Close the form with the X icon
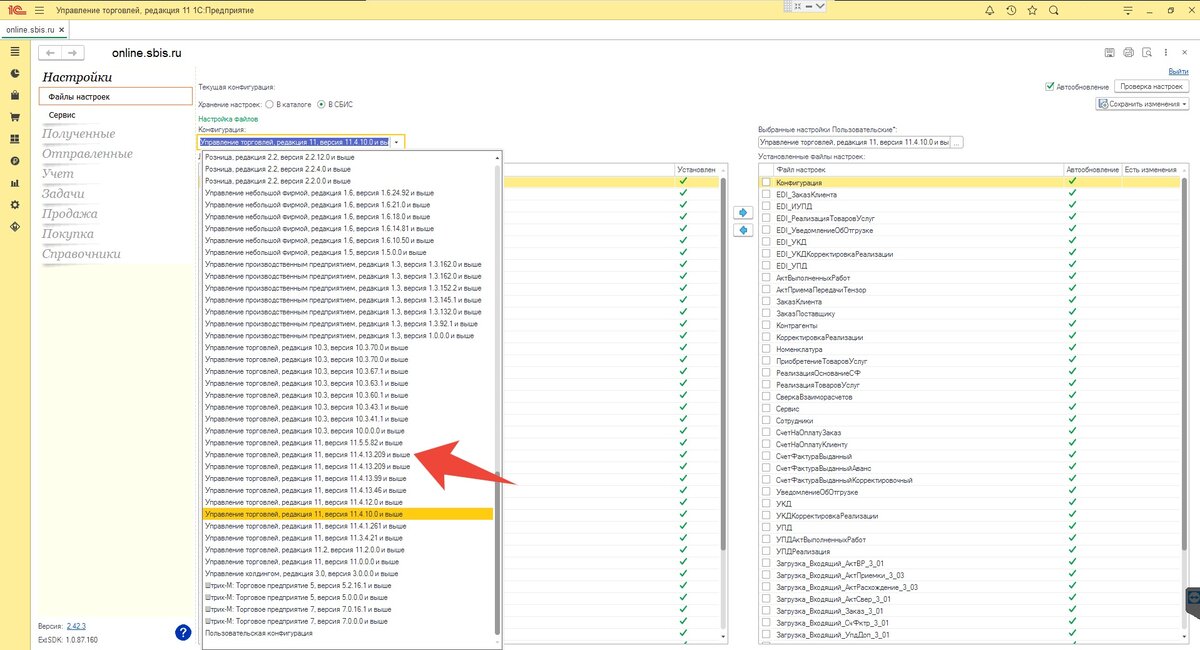This screenshot has width=1200, height=650. click(x=1184, y=52)
